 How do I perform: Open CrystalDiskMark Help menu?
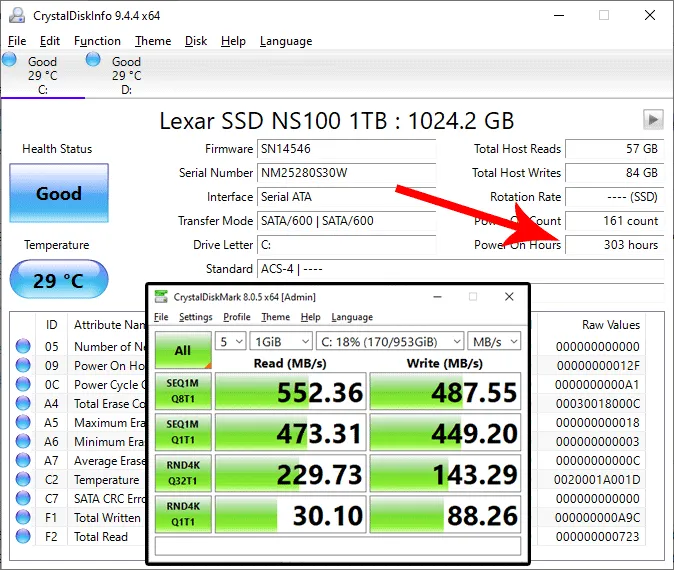click(x=310, y=317)
